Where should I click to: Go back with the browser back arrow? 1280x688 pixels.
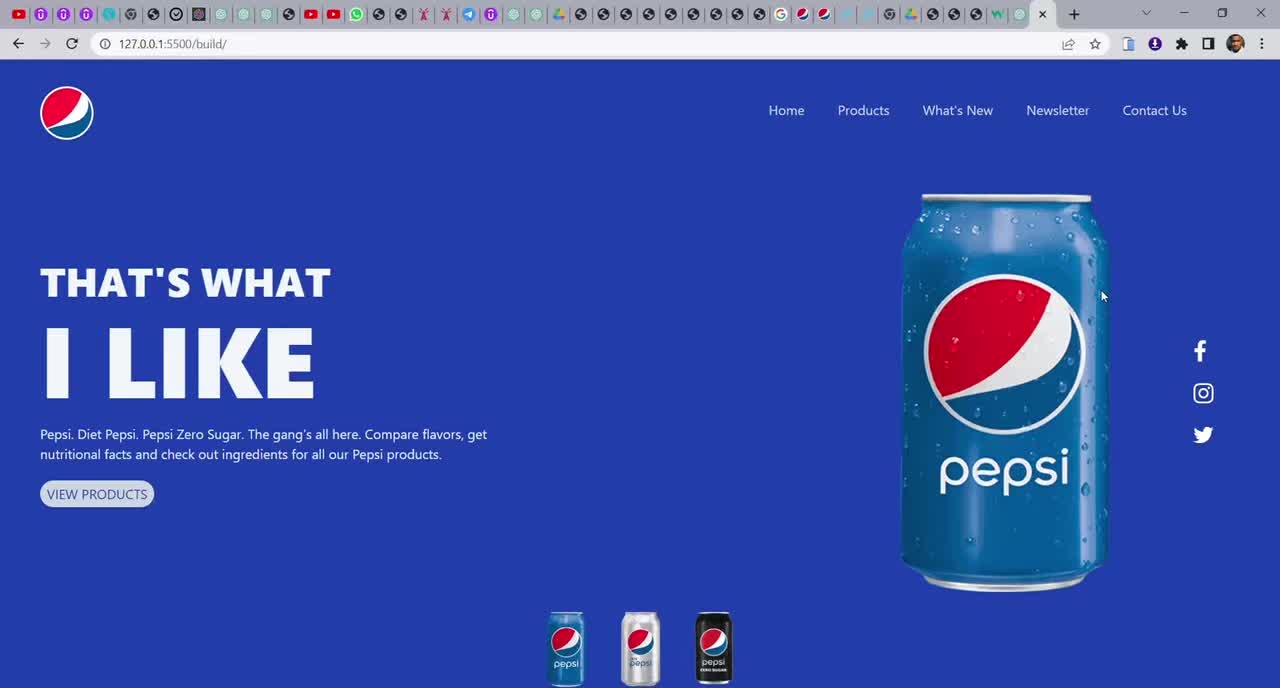tap(18, 44)
